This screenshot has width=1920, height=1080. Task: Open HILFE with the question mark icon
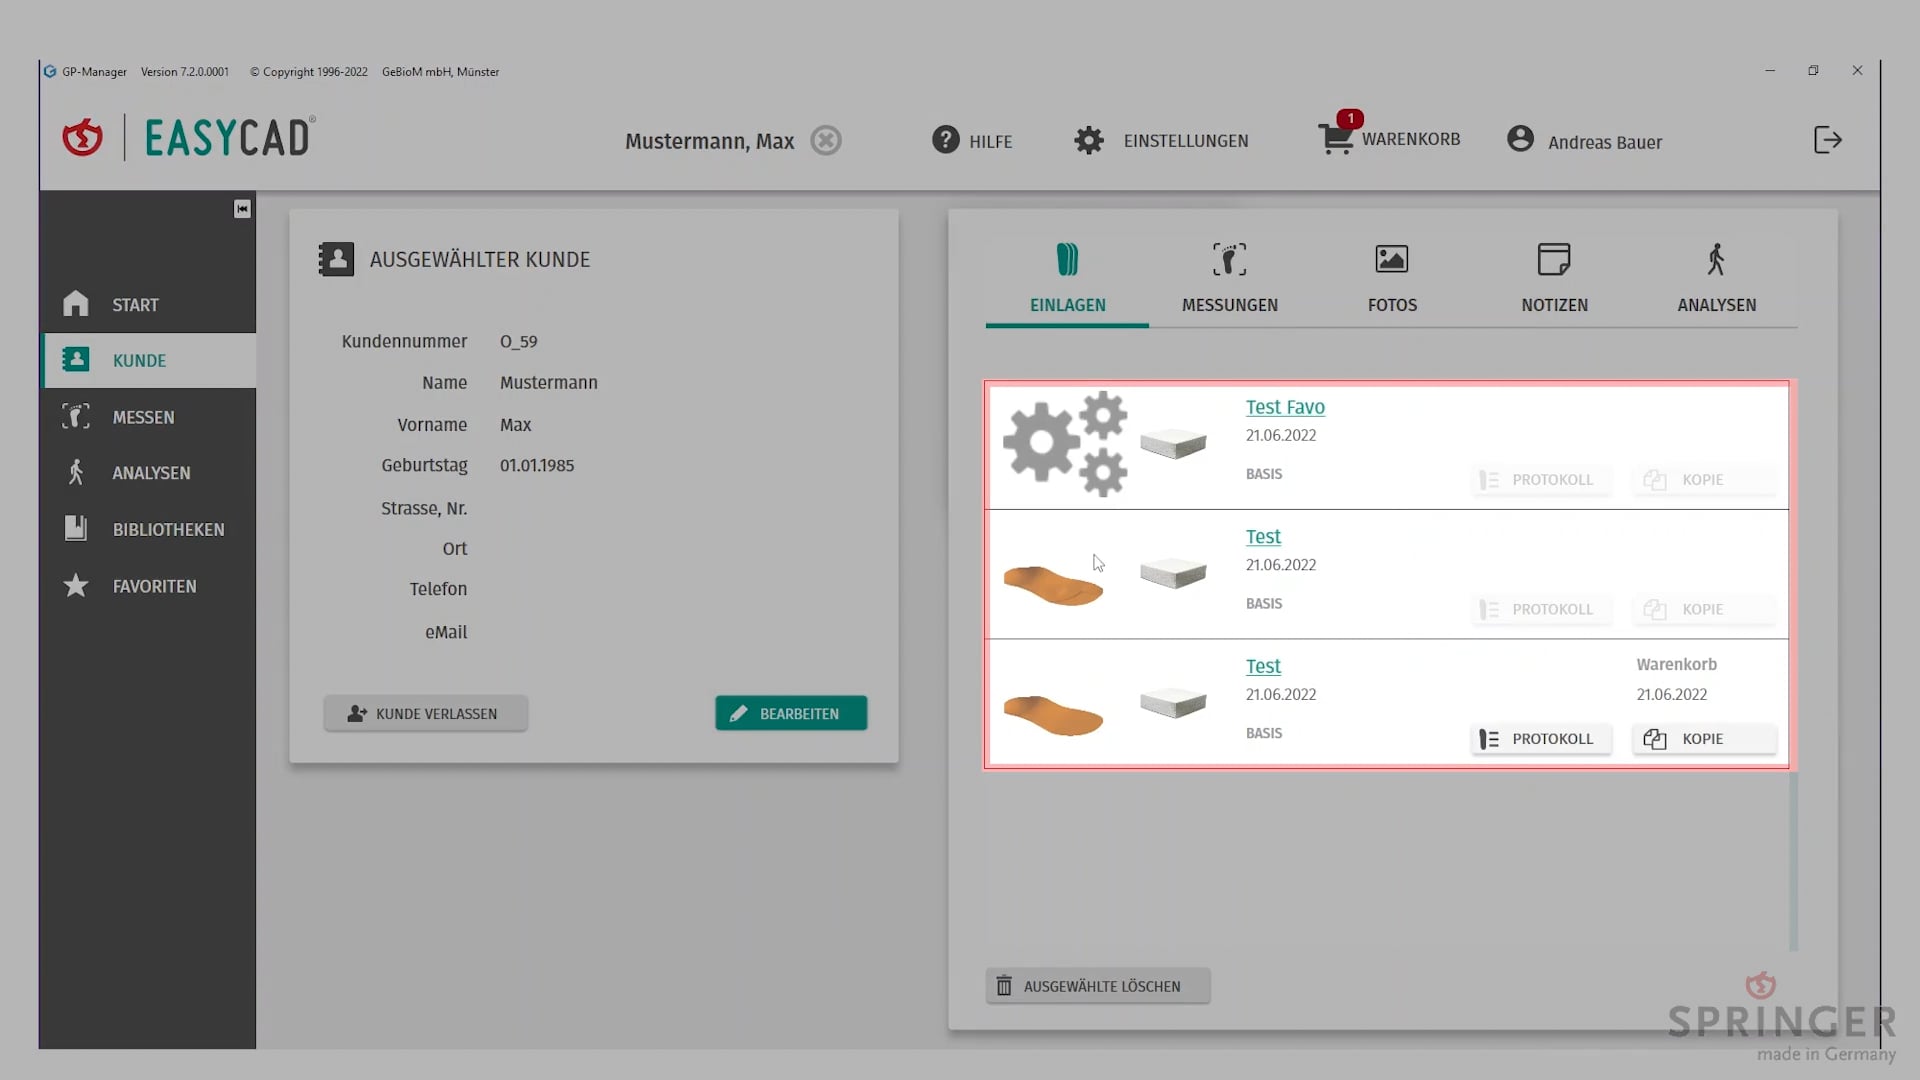coord(945,139)
